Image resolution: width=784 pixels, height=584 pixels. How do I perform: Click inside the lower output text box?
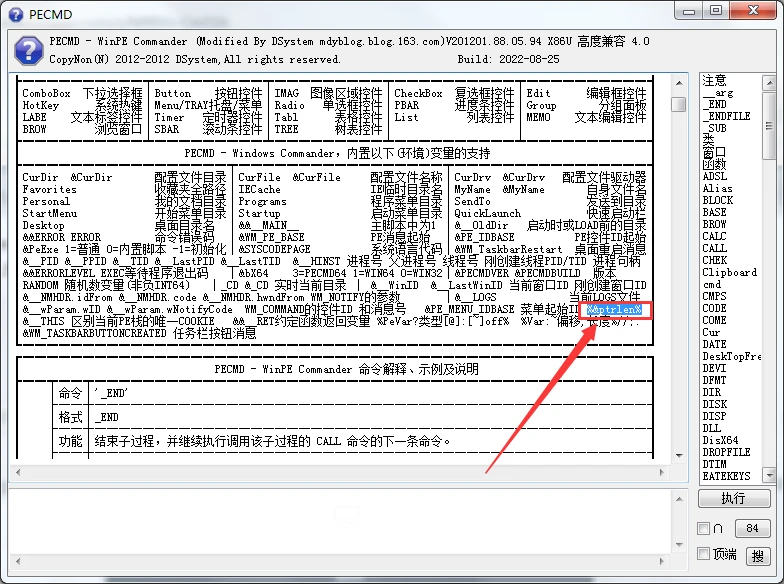(x=340, y=522)
